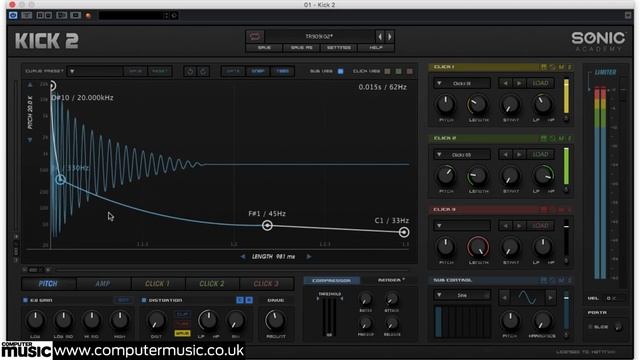Viewport: 640px width, 360px height.
Task: Toggle the first Click View checkbox
Action: pyautogui.click(x=387, y=71)
